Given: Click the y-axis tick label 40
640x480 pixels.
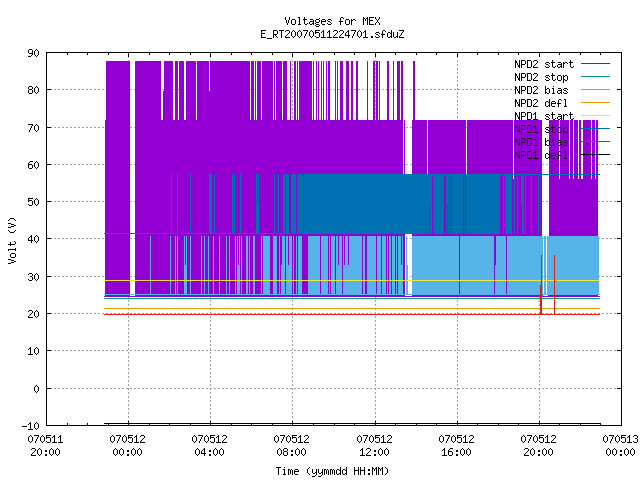Looking at the screenshot, I should (x=33, y=239).
